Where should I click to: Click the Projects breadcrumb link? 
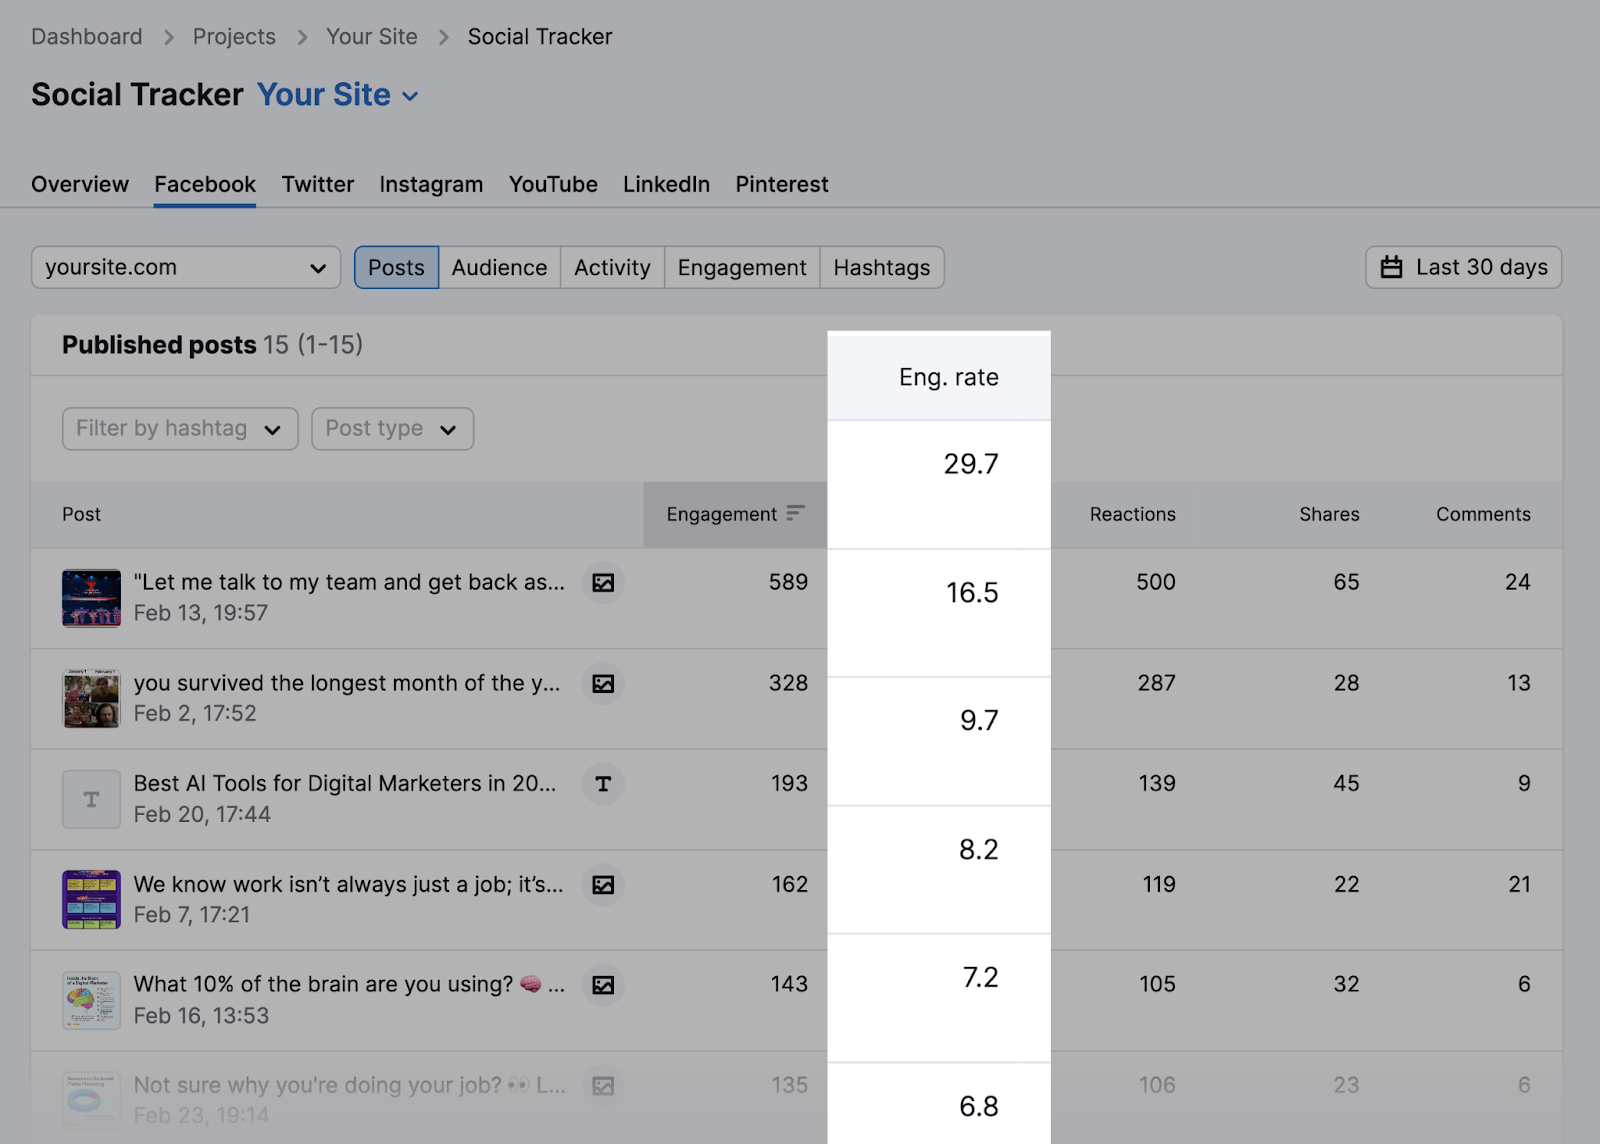tap(234, 36)
